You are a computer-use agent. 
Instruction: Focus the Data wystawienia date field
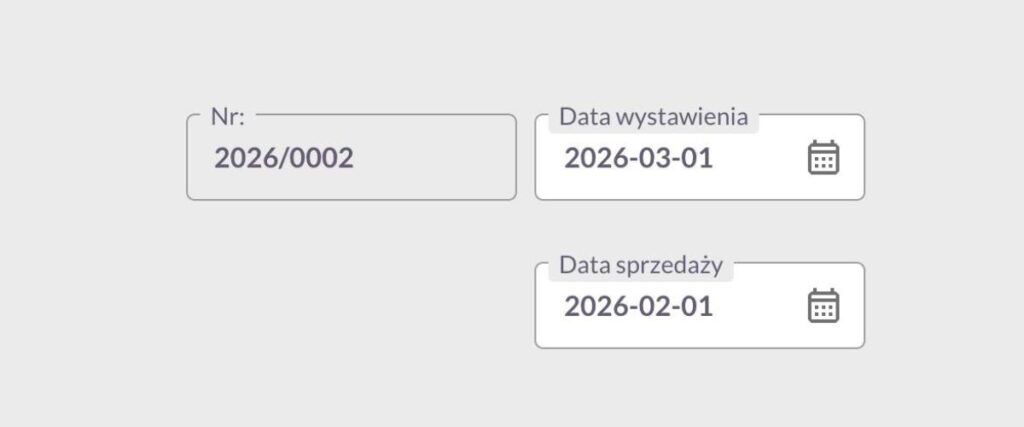[x=680, y=158]
